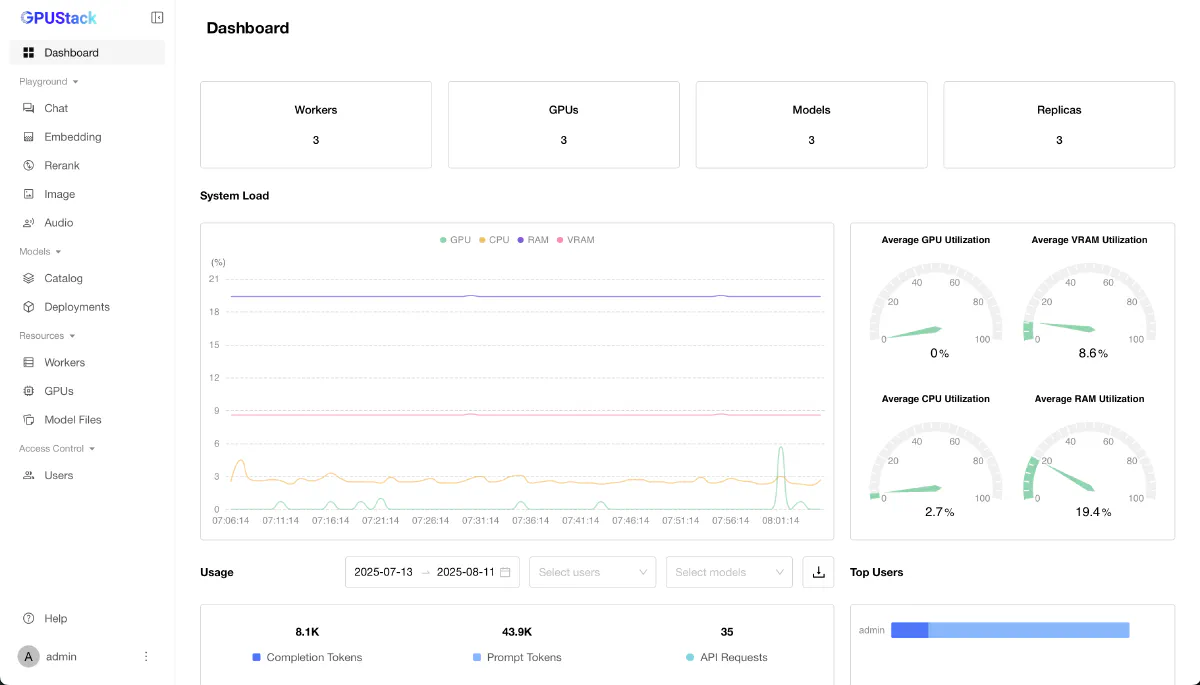The height and width of the screenshot is (685, 1200).
Task: Toggle CPU series in chart legend
Action: (x=494, y=240)
